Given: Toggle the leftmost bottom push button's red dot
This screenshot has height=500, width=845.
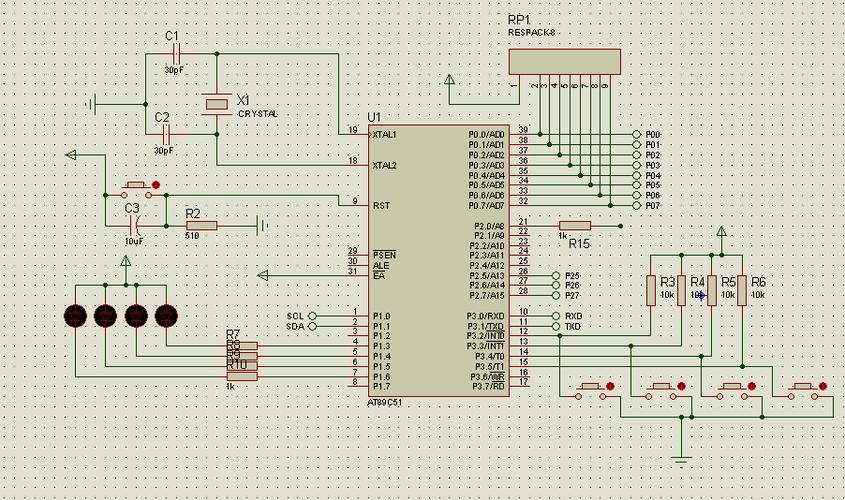Looking at the screenshot, I should coord(613,386).
